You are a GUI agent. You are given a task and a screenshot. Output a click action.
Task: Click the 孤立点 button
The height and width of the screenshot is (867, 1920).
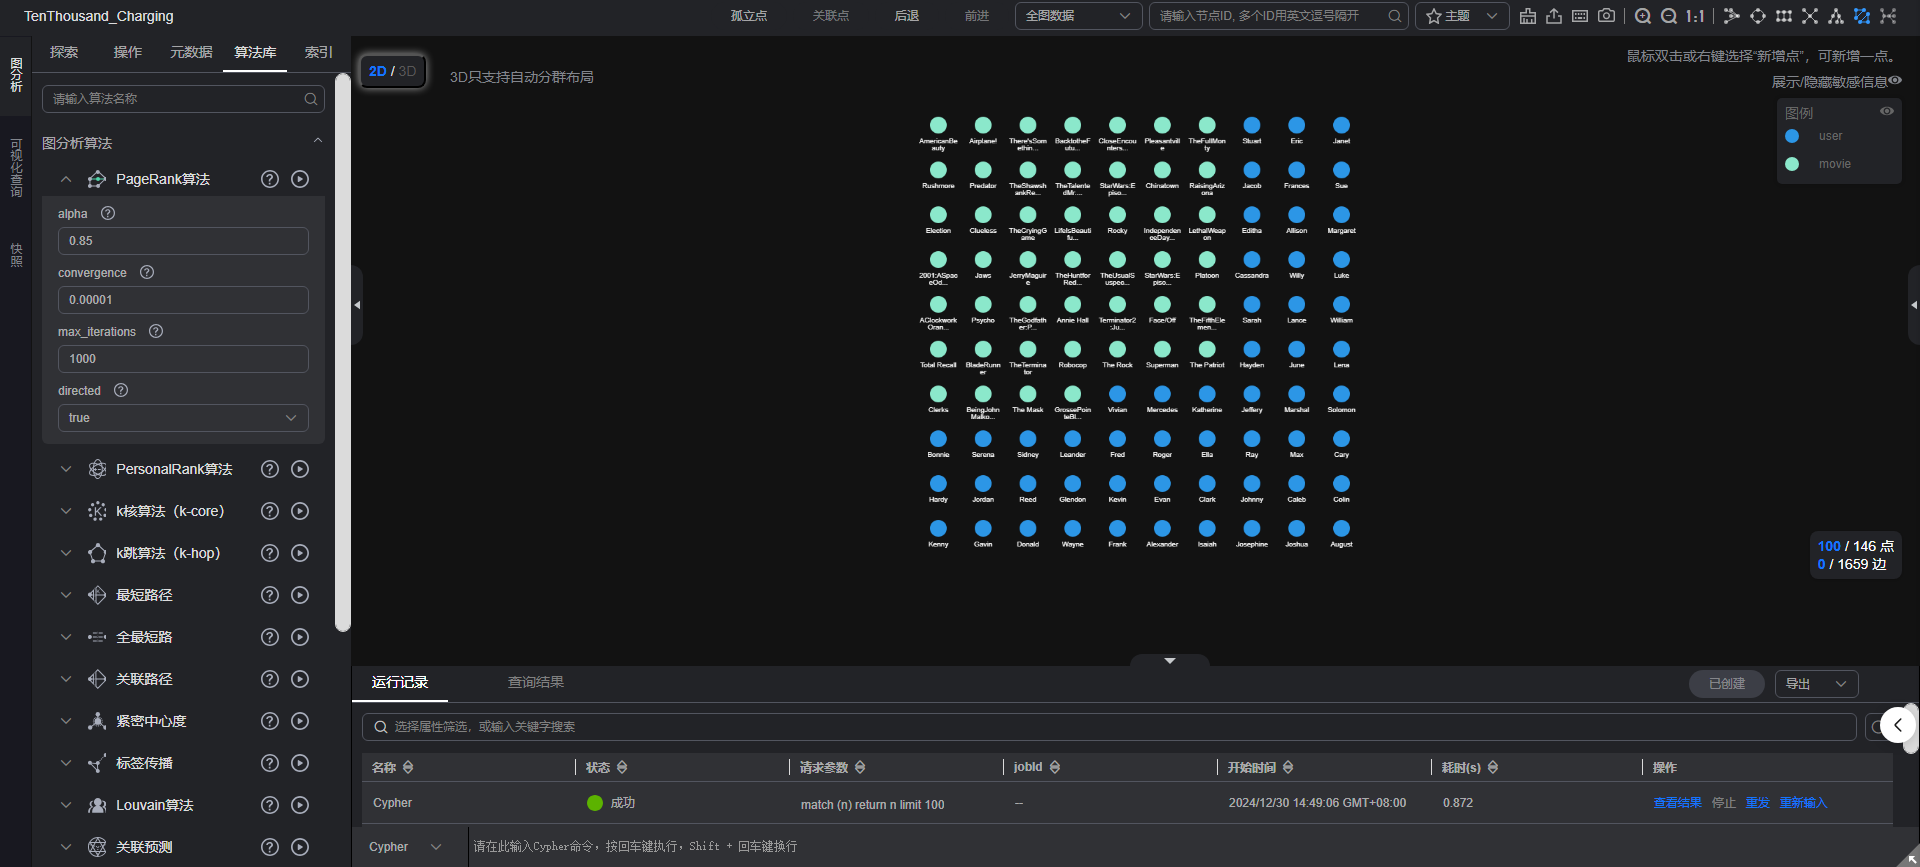click(749, 16)
